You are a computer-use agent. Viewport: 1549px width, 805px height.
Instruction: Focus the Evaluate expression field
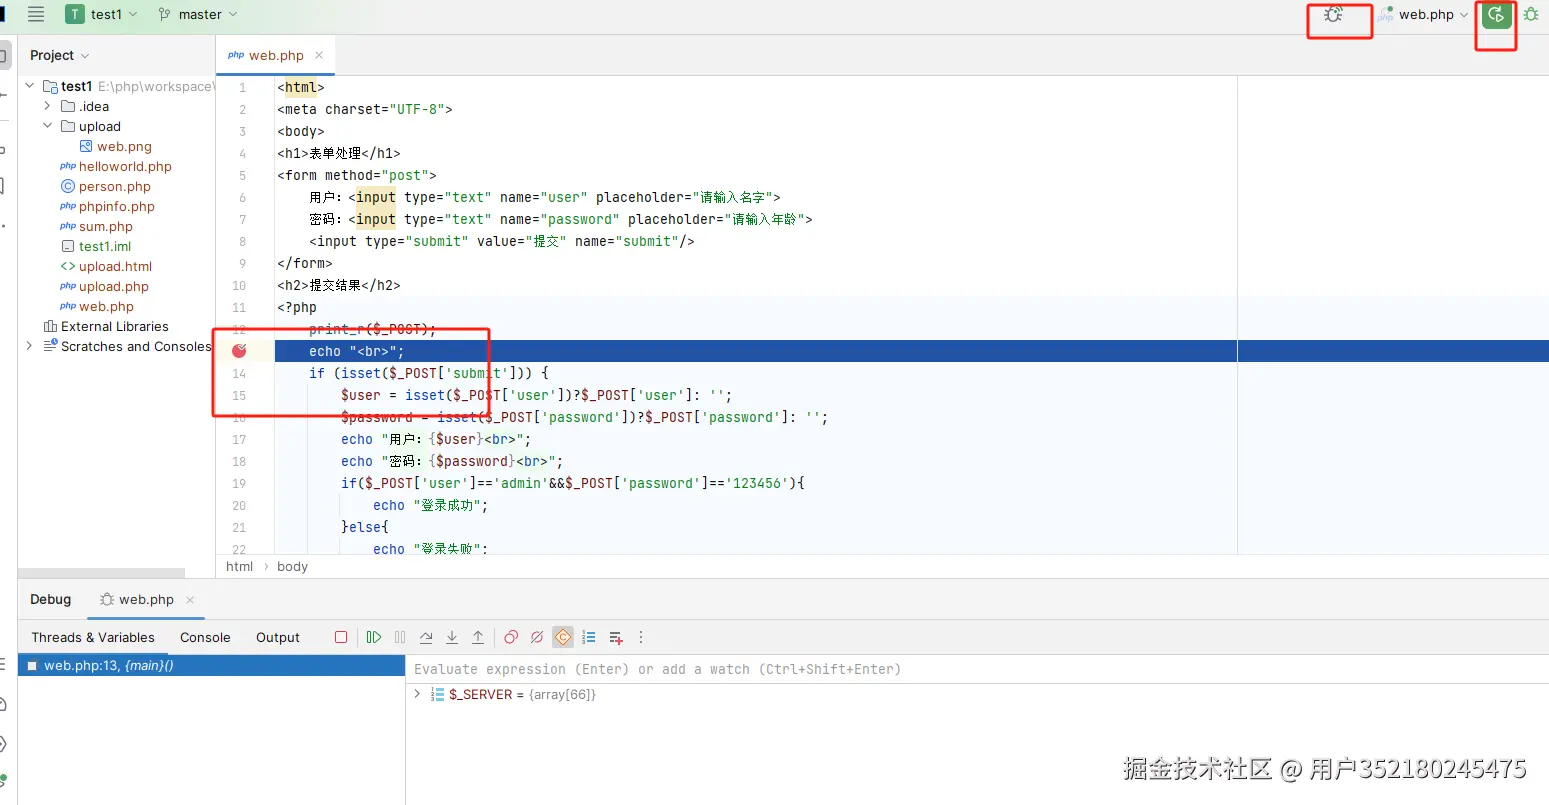pyautogui.click(x=977, y=669)
